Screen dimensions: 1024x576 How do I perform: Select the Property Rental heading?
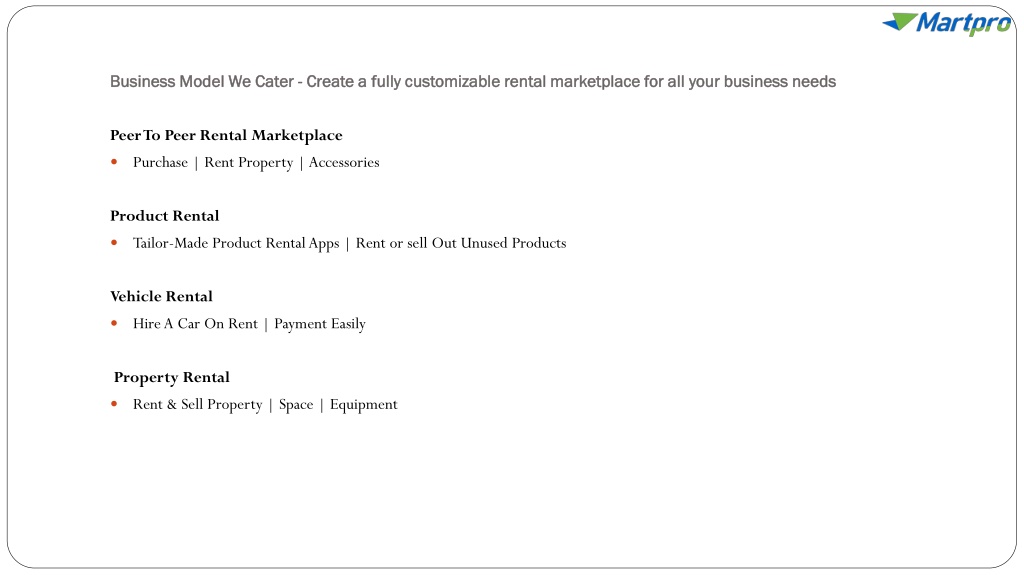click(172, 377)
